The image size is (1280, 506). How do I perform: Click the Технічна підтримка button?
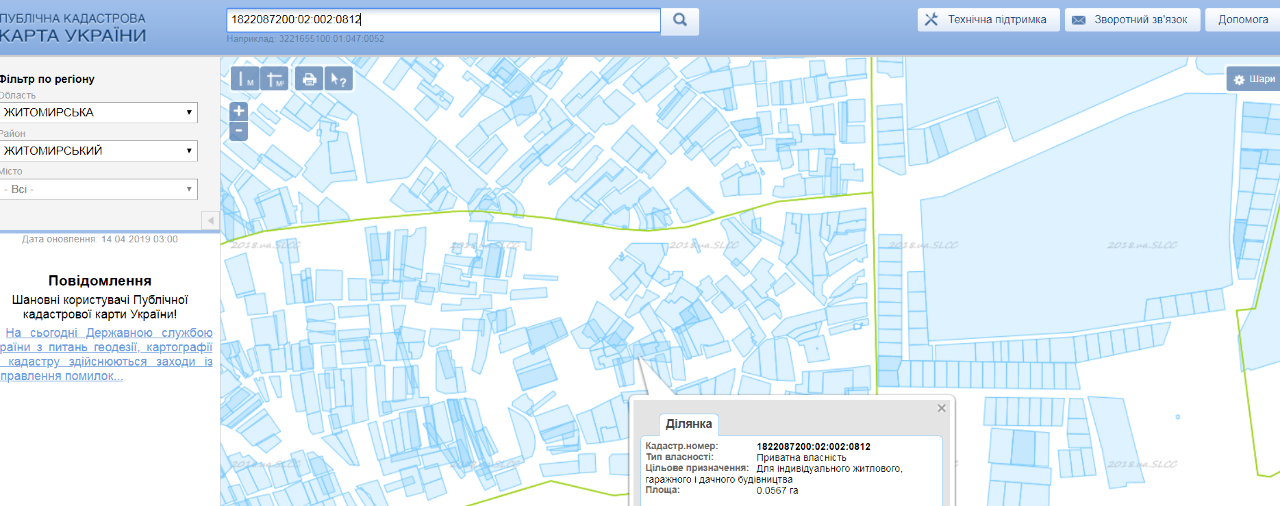tap(988, 20)
